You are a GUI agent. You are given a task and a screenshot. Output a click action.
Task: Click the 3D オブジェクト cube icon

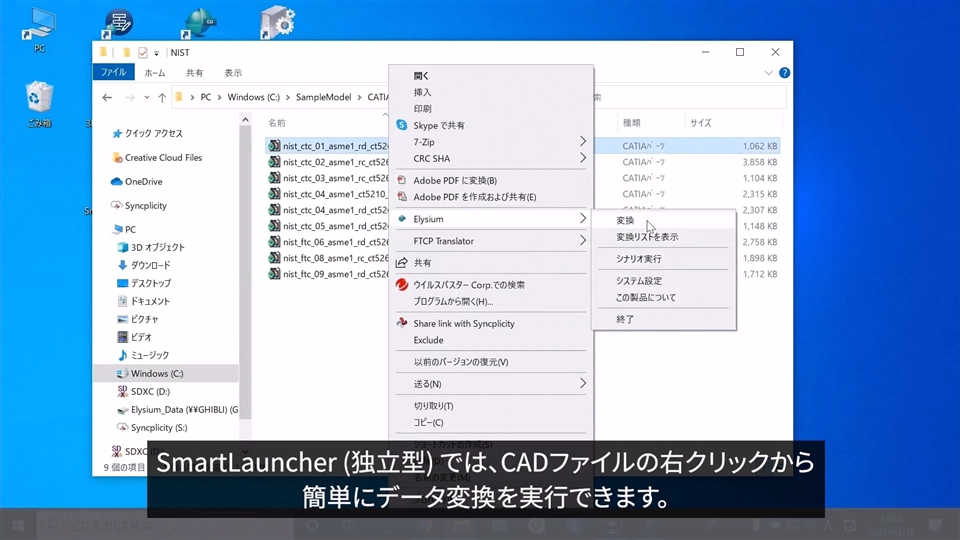122,247
